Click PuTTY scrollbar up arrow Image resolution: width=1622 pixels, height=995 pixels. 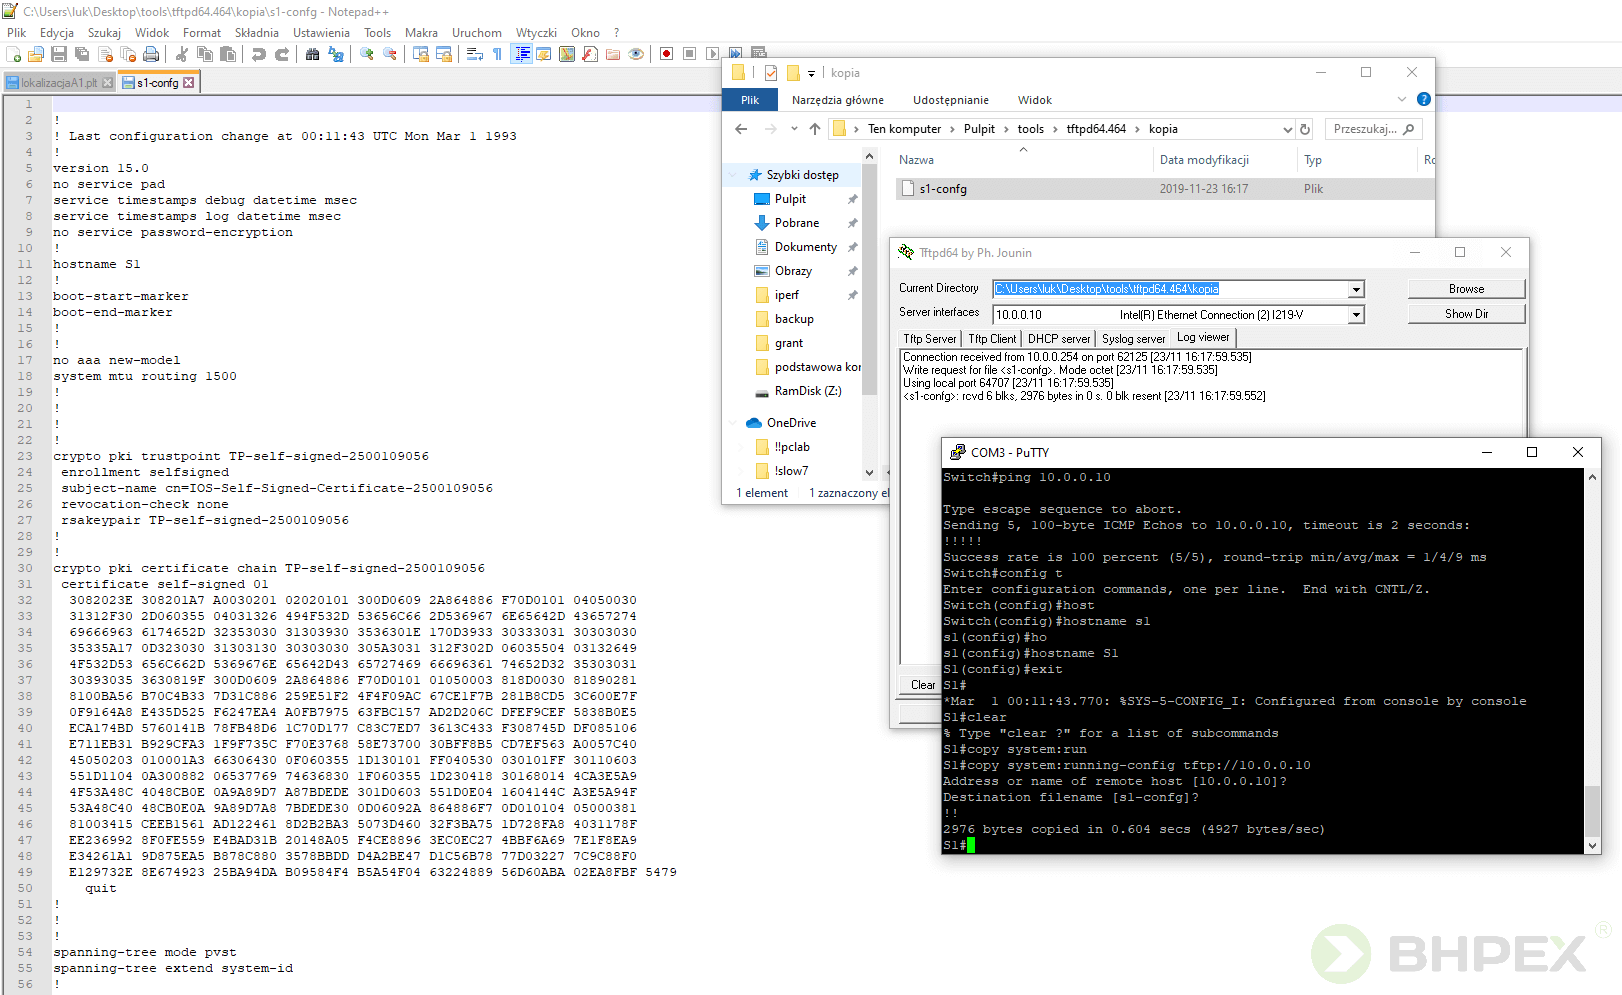[1592, 477]
